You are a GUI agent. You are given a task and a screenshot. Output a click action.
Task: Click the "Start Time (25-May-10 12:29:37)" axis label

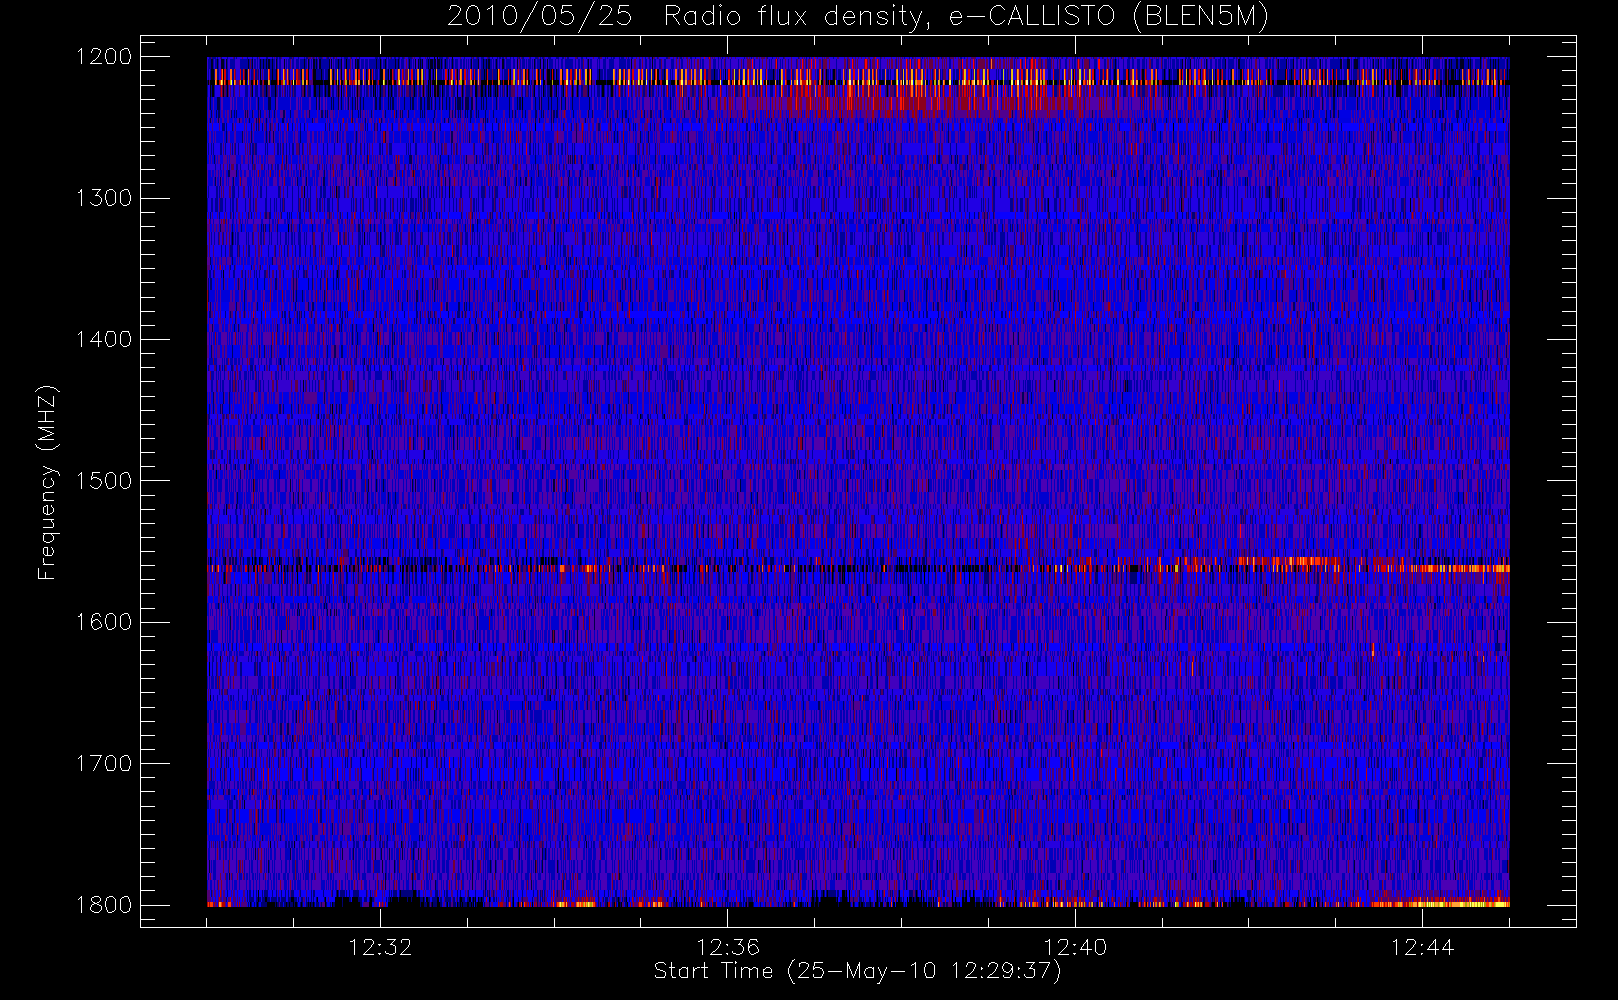tap(857, 971)
